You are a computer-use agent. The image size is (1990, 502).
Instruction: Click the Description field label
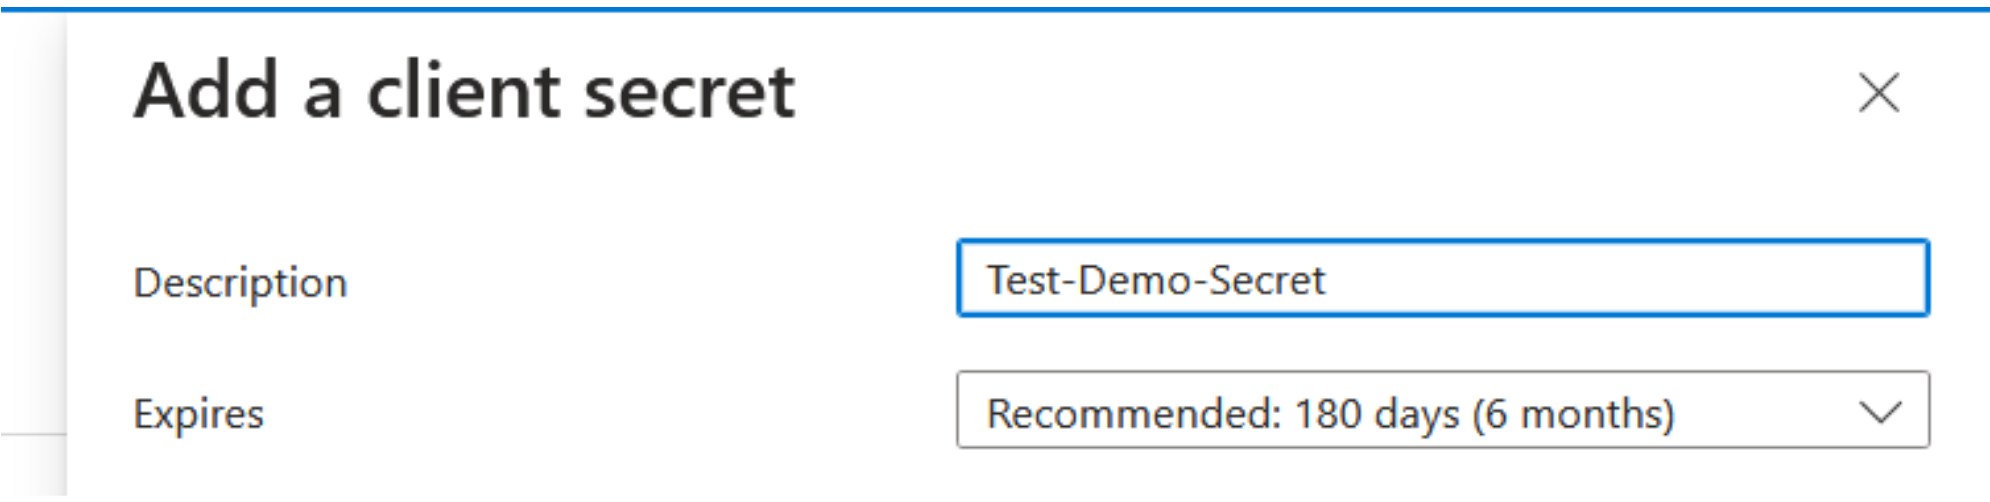point(240,283)
